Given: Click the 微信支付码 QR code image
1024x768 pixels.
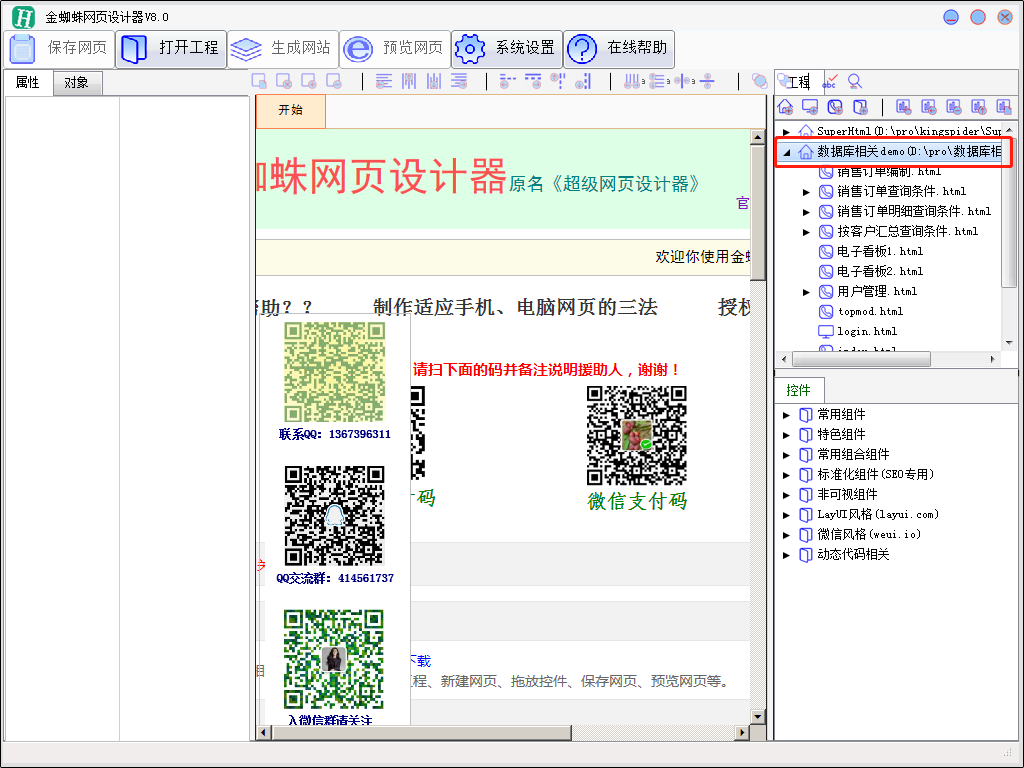Looking at the screenshot, I should click(x=637, y=436).
